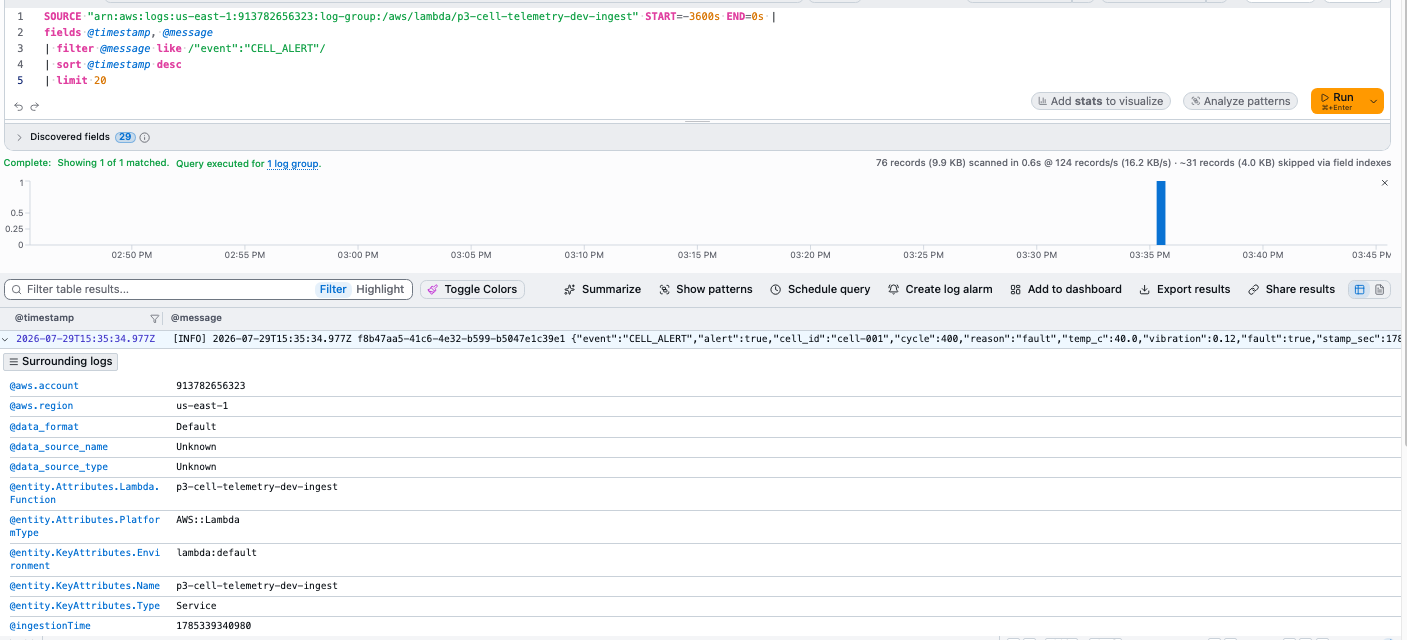1407x640 pixels.
Task: Click Summarize results
Action: [602, 289]
